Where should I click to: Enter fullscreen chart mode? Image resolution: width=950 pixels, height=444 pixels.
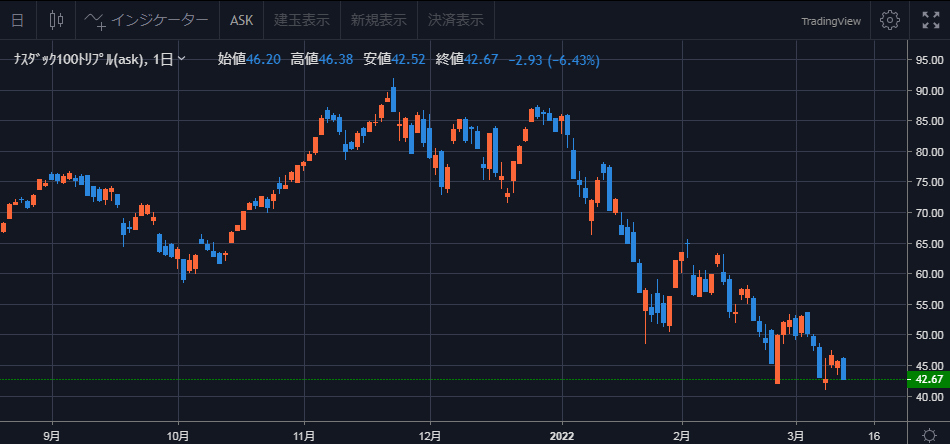click(x=931, y=20)
